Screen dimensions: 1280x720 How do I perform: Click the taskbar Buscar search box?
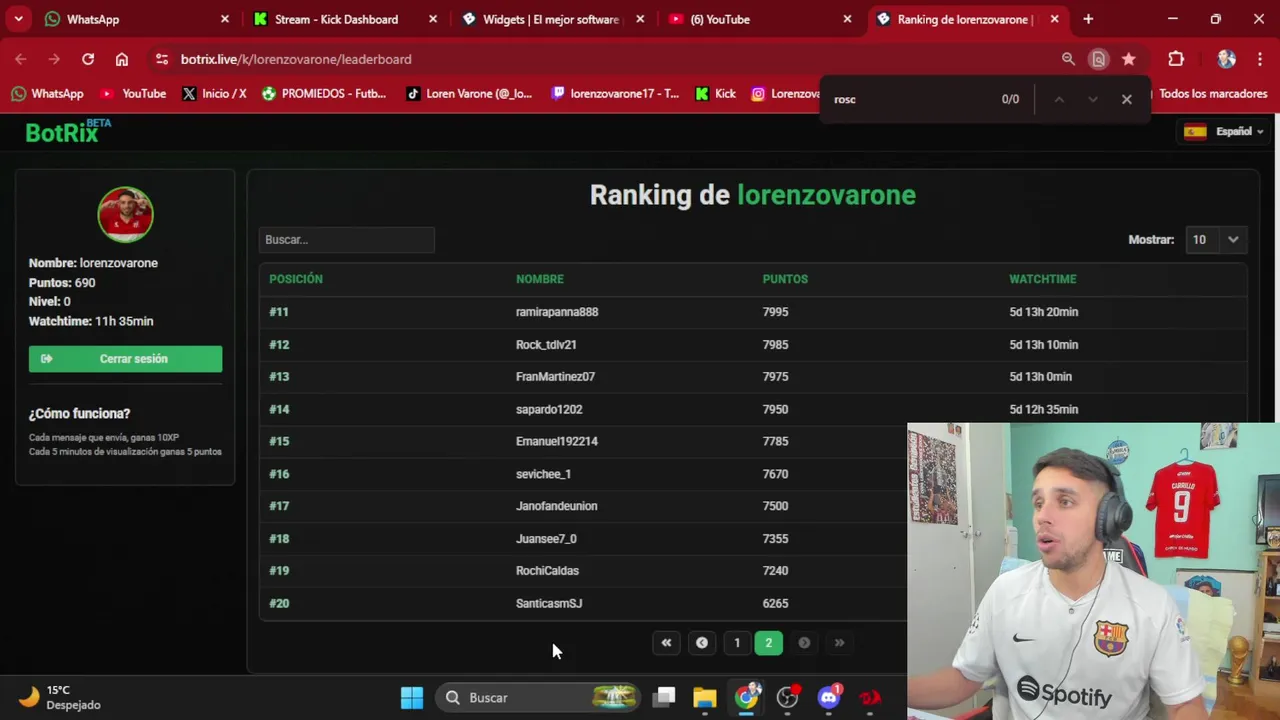click(539, 698)
